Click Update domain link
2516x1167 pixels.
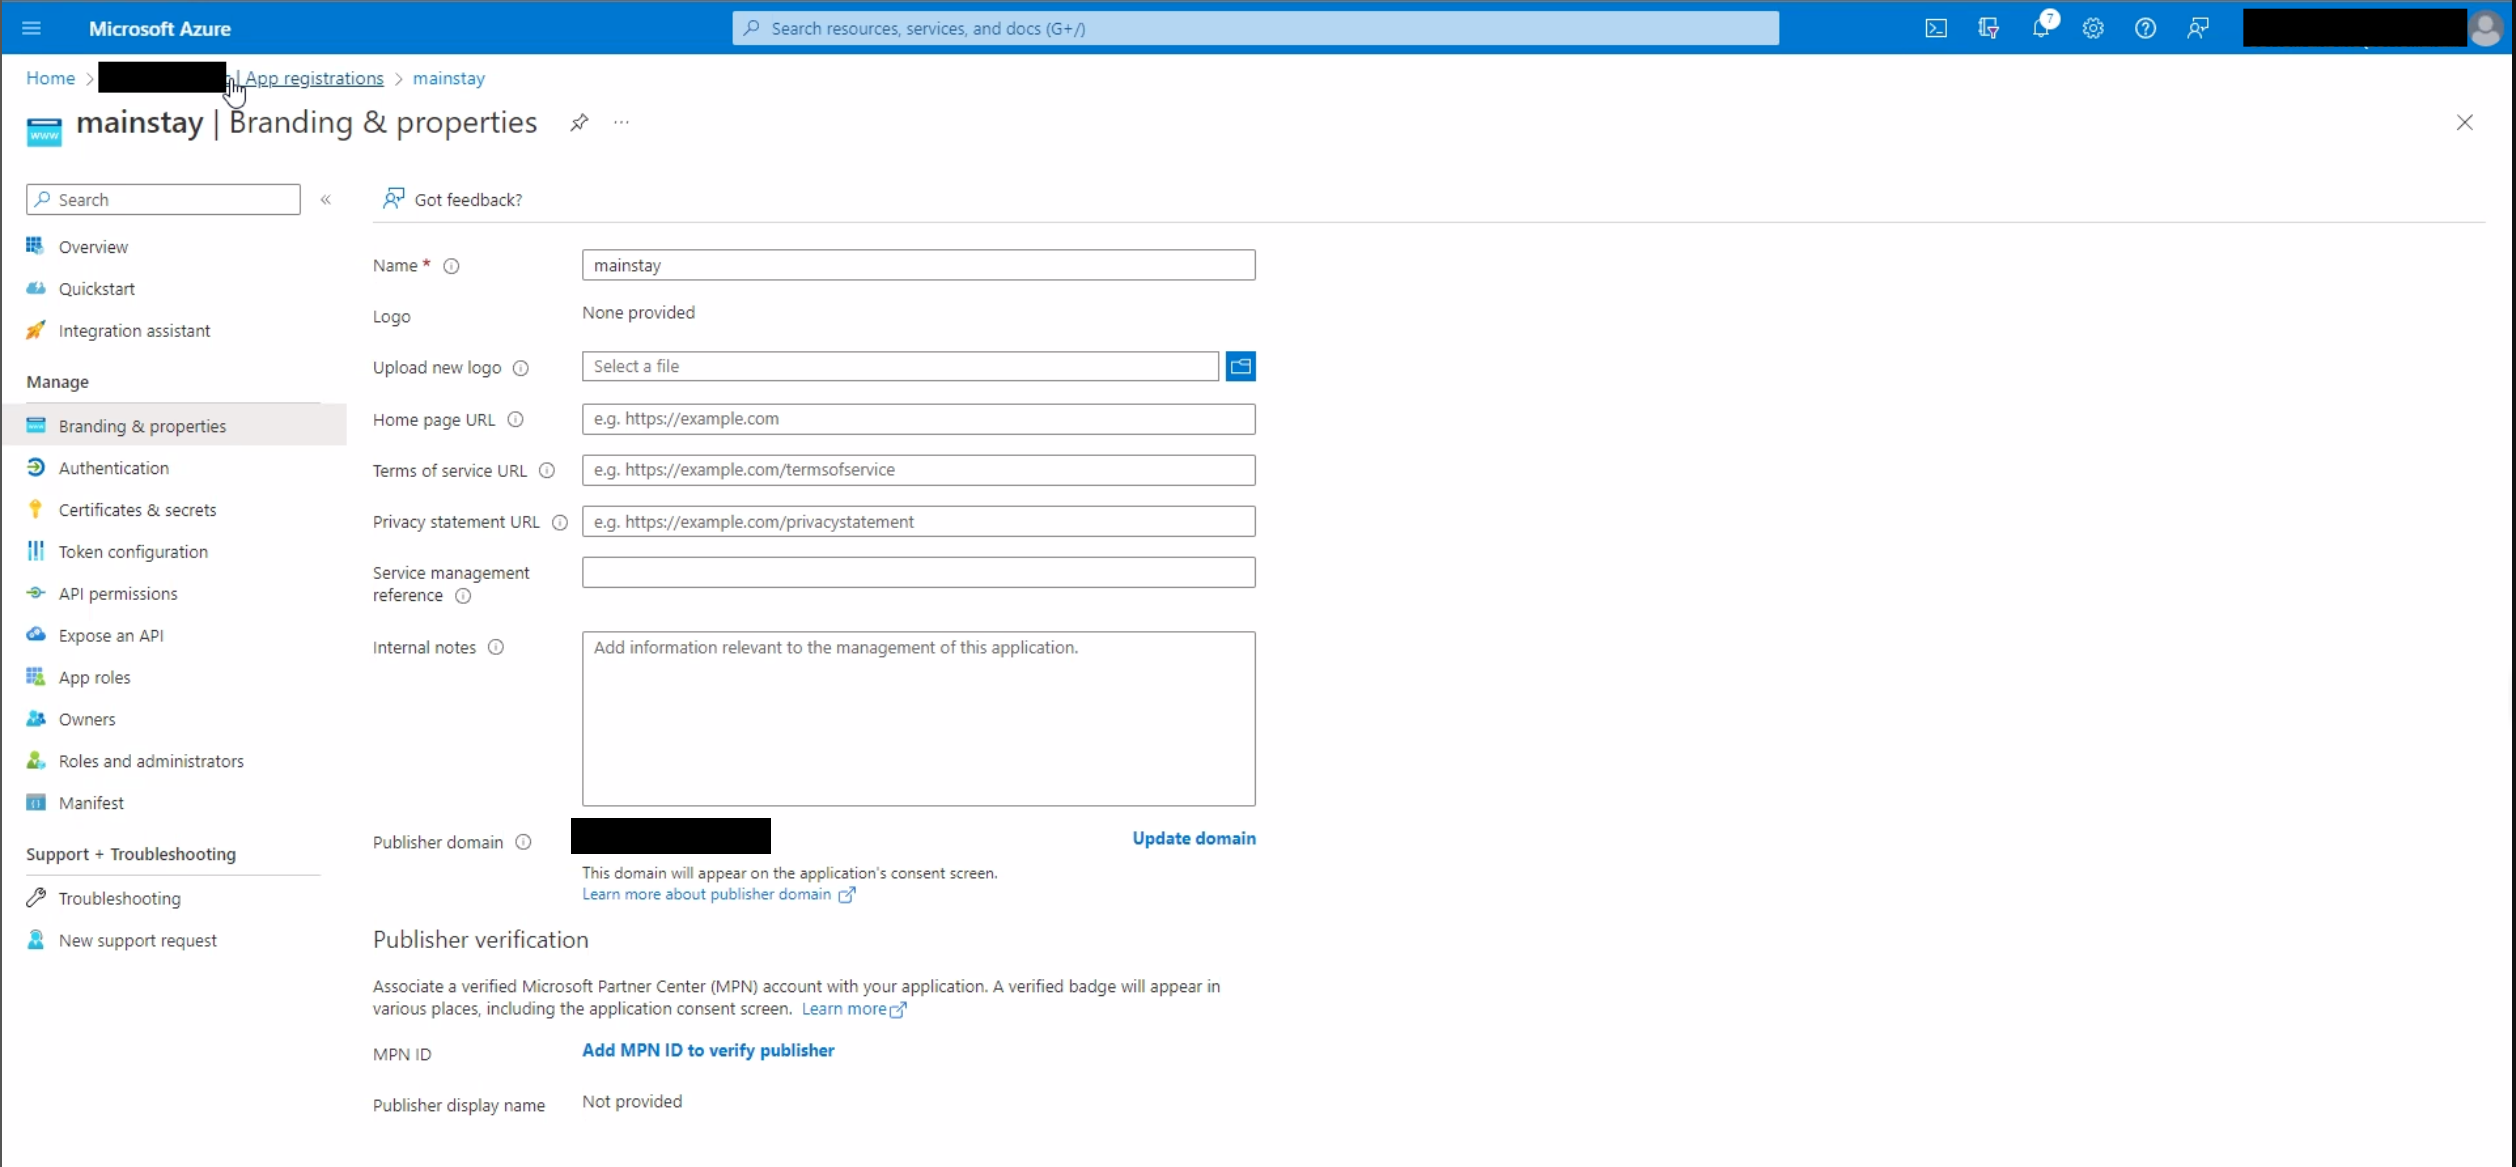click(x=1194, y=839)
